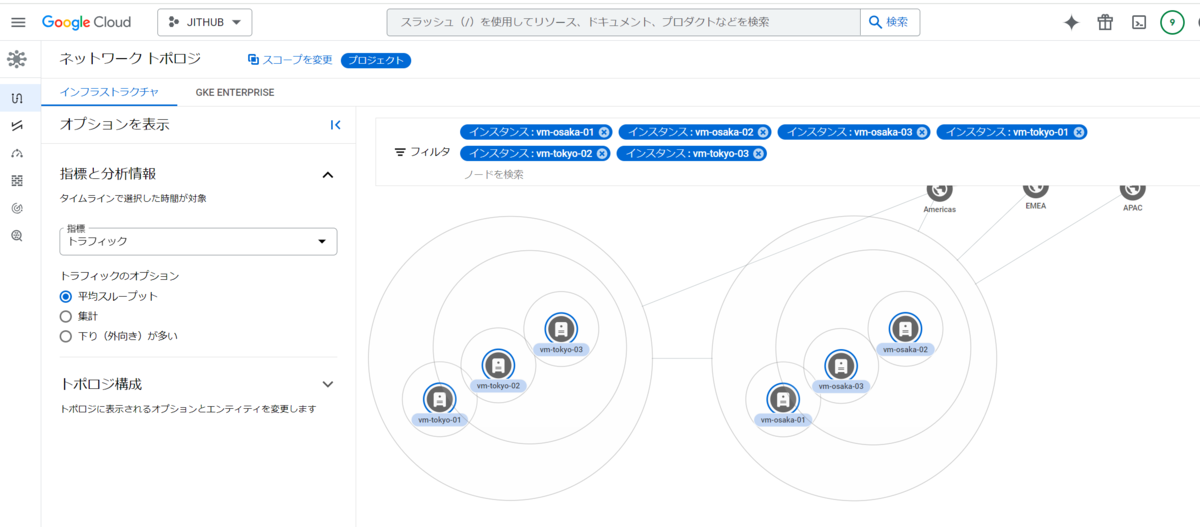Activate Cloud Shell terminal icon
This screenshot has height=527, width=1200.
(x=1138, y=22)
